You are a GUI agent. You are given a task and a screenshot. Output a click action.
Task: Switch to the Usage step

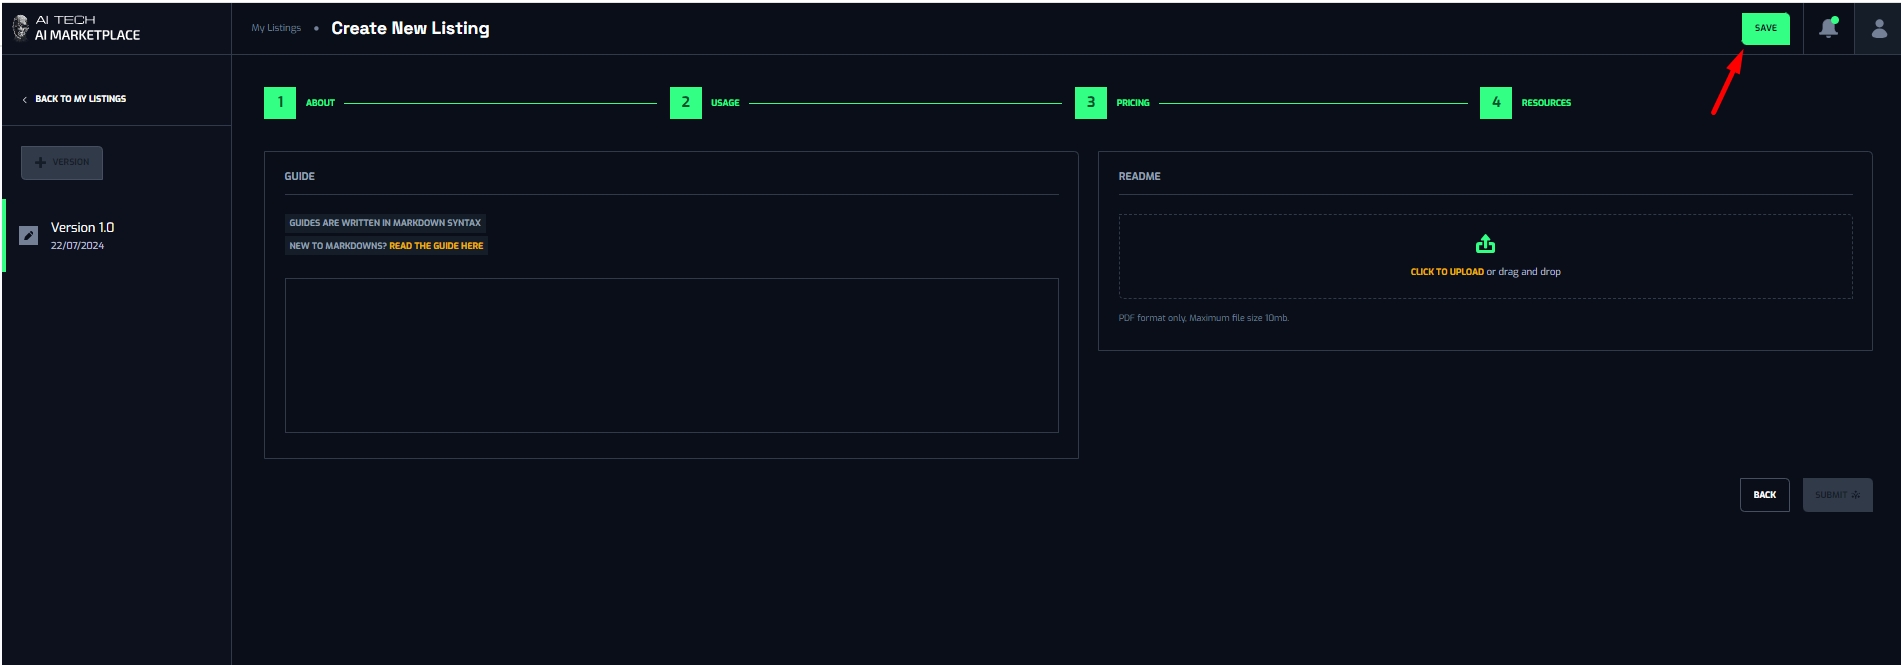click(x=686, y=103)
